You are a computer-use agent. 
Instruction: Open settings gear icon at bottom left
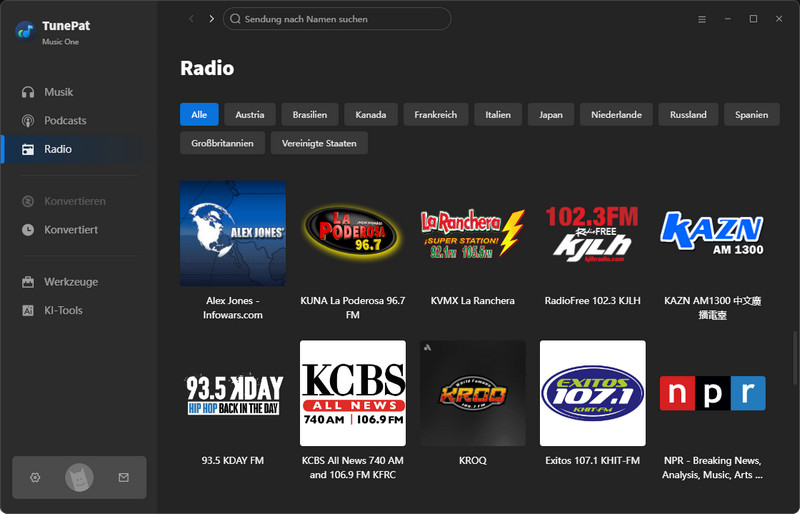click(35, 477)
